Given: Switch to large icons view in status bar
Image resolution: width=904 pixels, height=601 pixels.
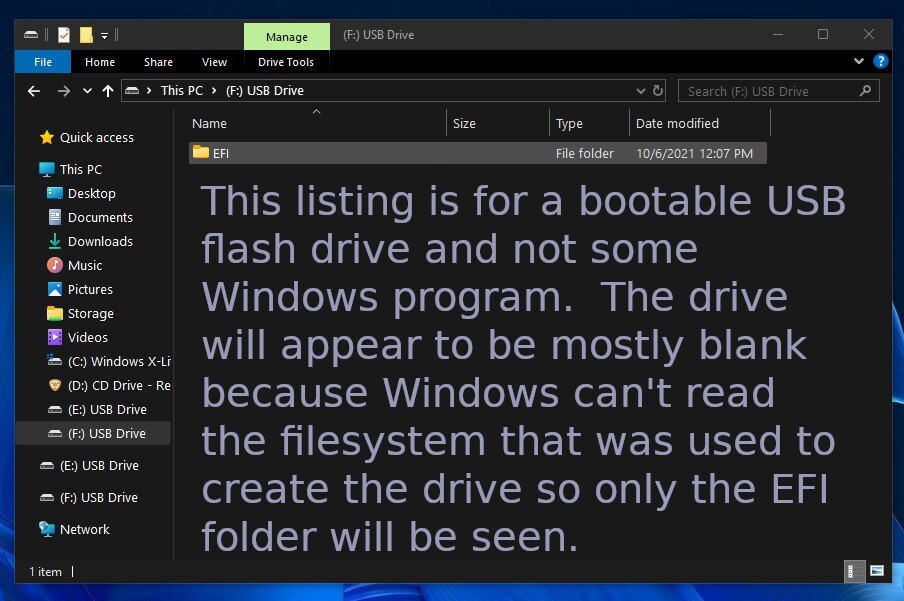Looking at the screenshot, I should (x=877, y=572).
